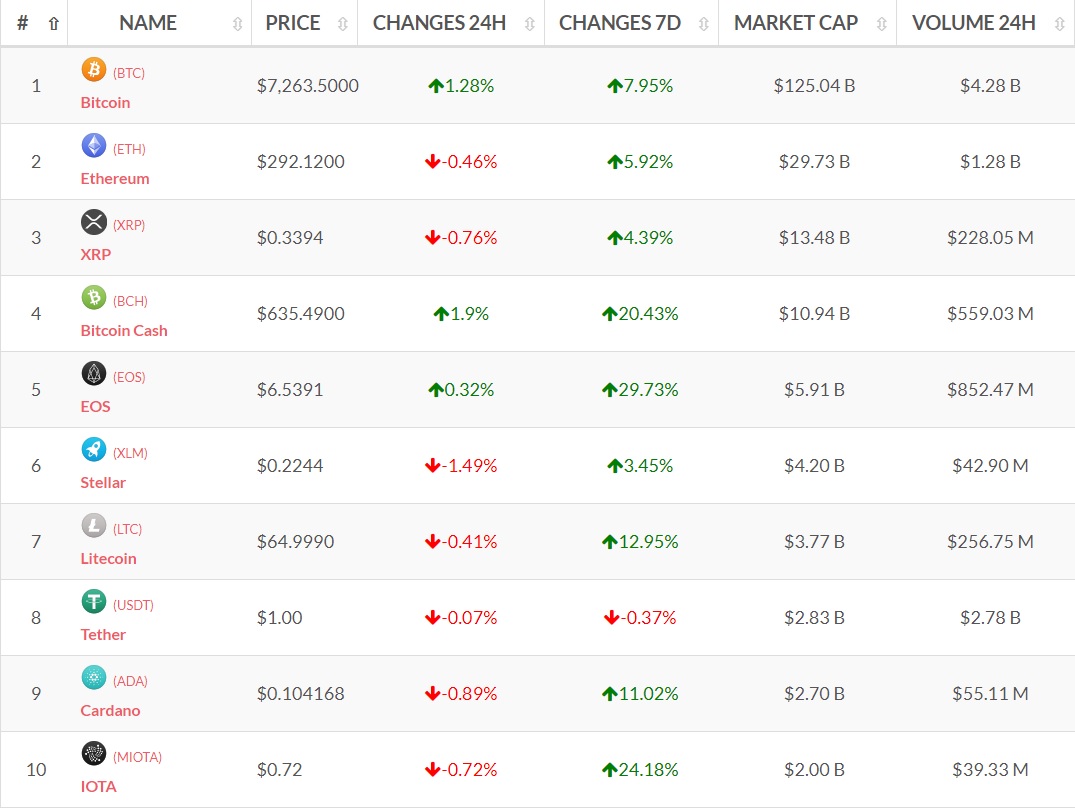Click EOS volume $852.47 M
The width and height of the screenshot is (1075, 808).
point(991,390)
